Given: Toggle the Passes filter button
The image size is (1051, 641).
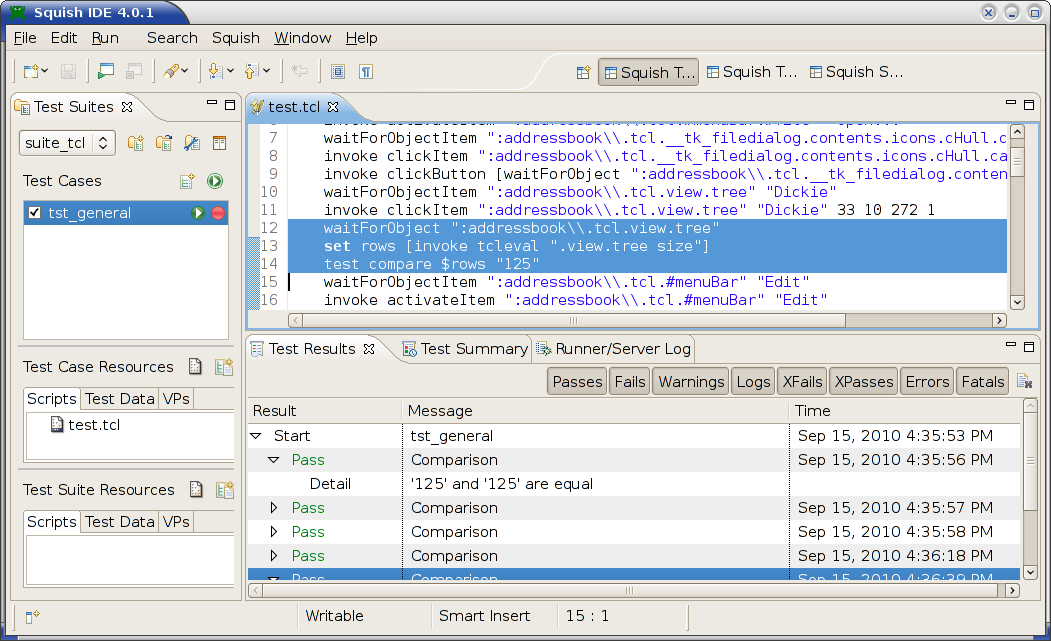Looking at the screenshot, I should [x=577, y=381].
